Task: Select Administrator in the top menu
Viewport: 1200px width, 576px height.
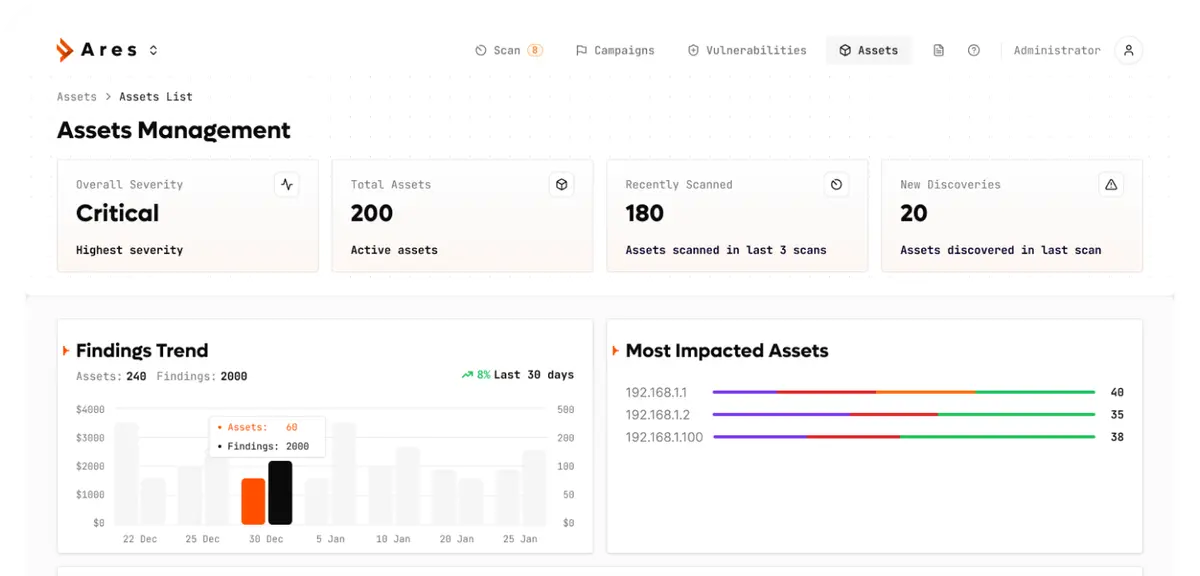Action: (x=1057, y=50)
